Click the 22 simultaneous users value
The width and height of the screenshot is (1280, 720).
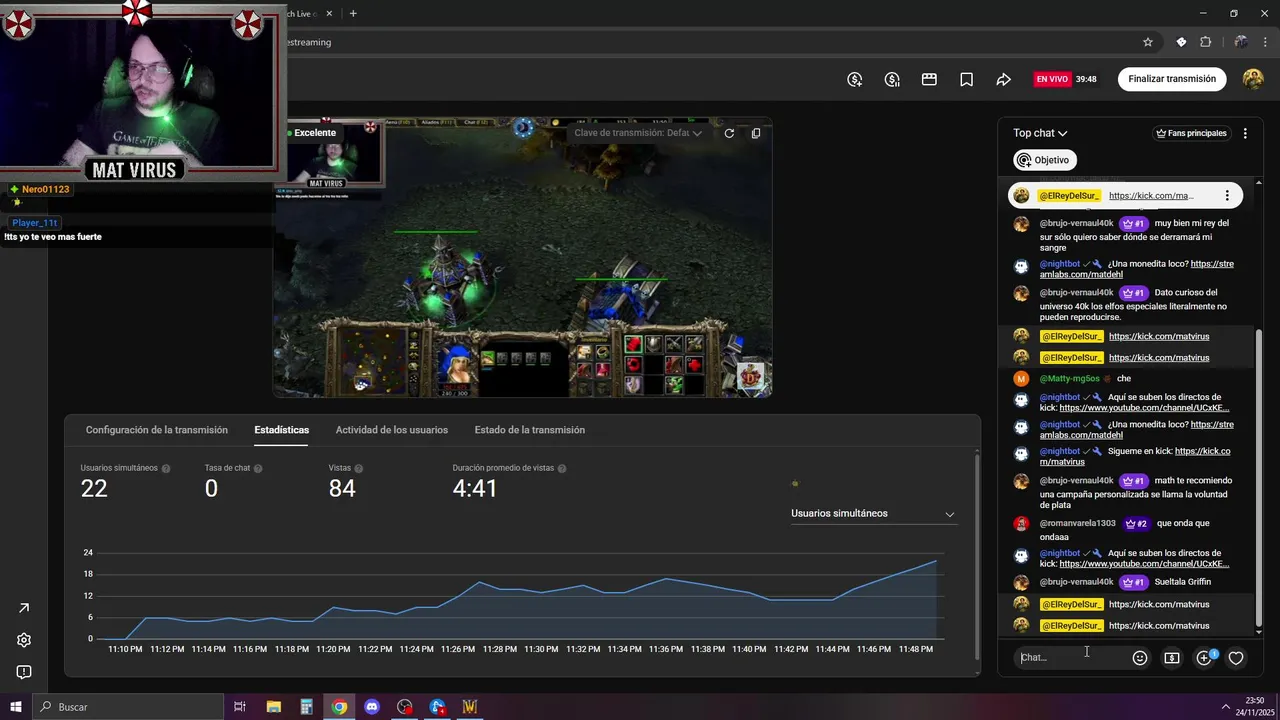coord(94,489)
